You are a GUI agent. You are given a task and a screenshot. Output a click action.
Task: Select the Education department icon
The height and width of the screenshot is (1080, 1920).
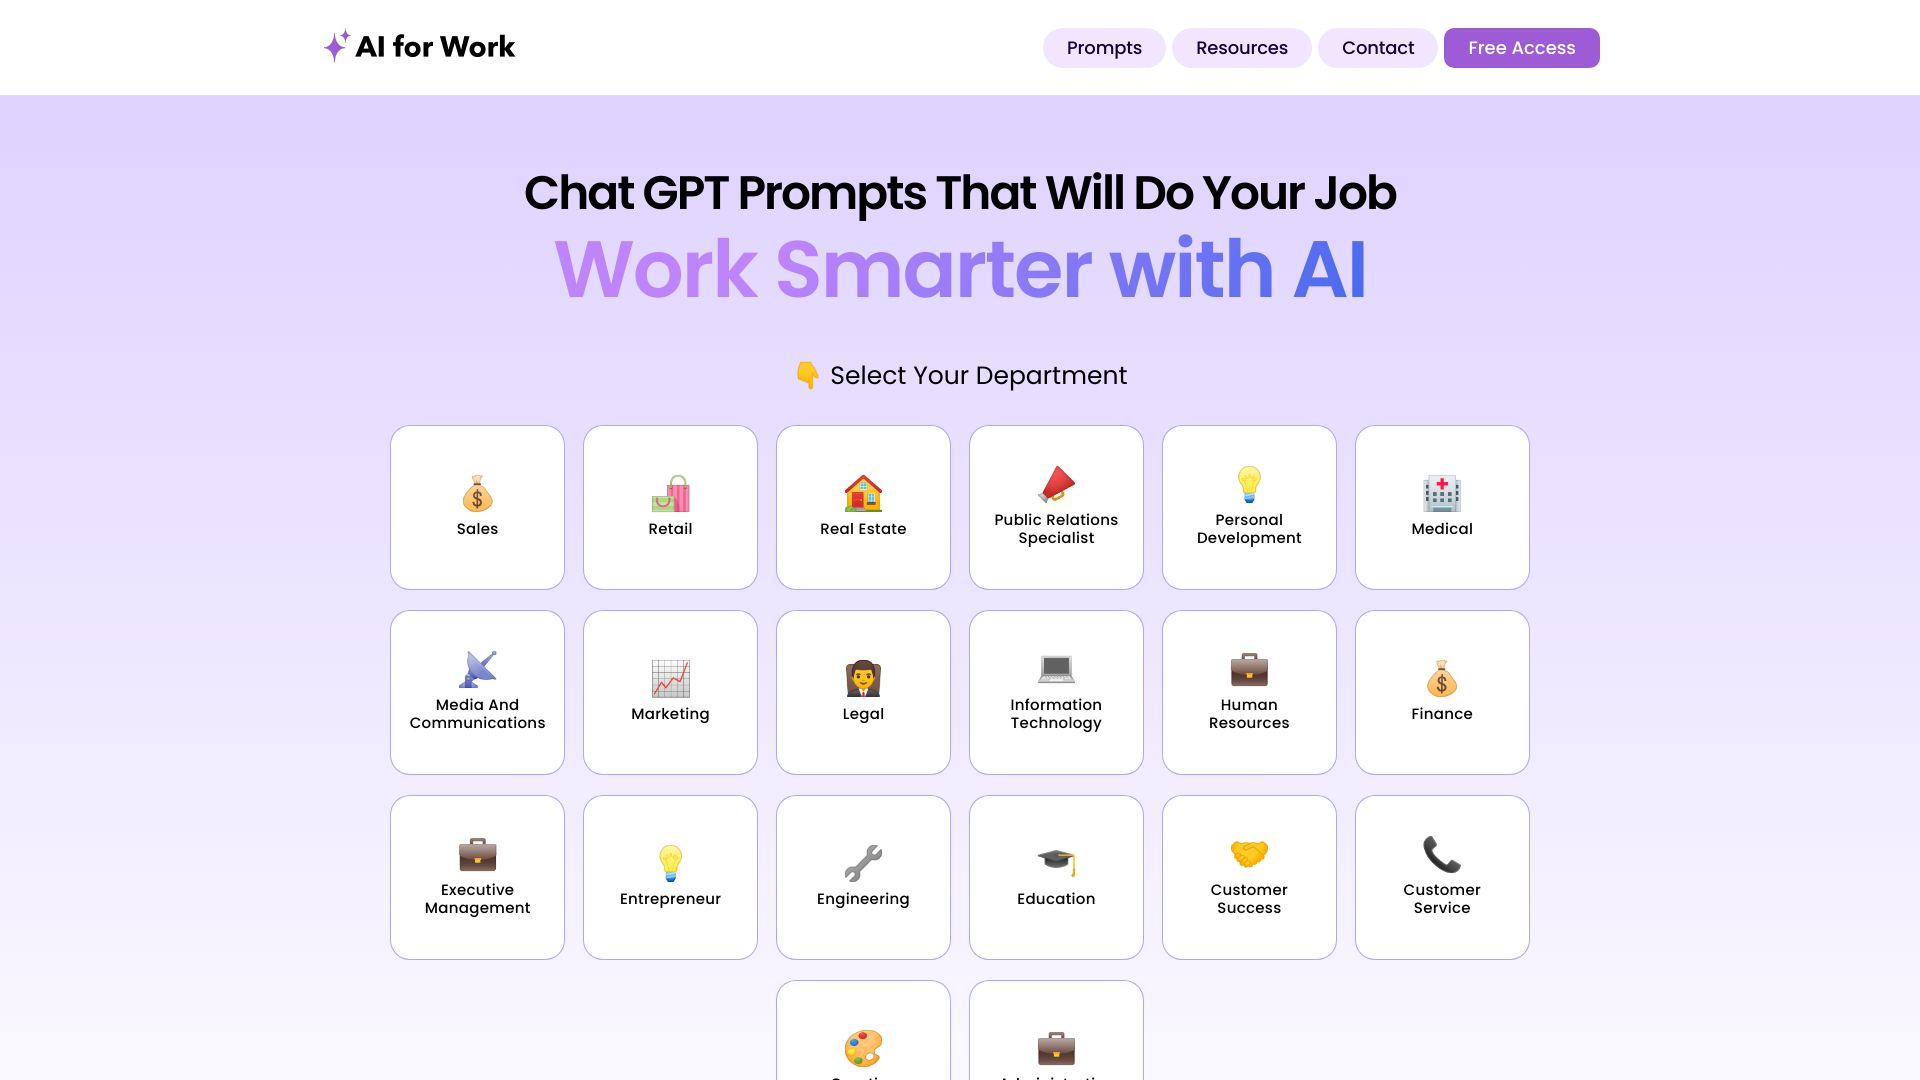[x=1055, y=858]
